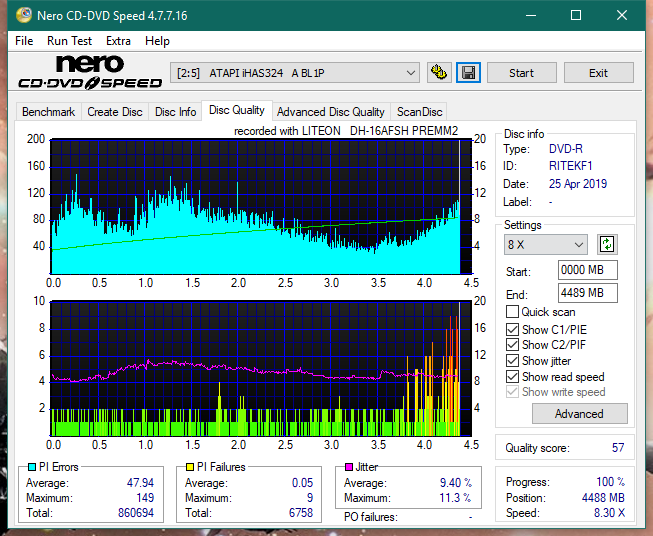The width and height of the screenshot is (653, 536).
Task: Click the End position field 4489 MB
Action: [587, 293]
